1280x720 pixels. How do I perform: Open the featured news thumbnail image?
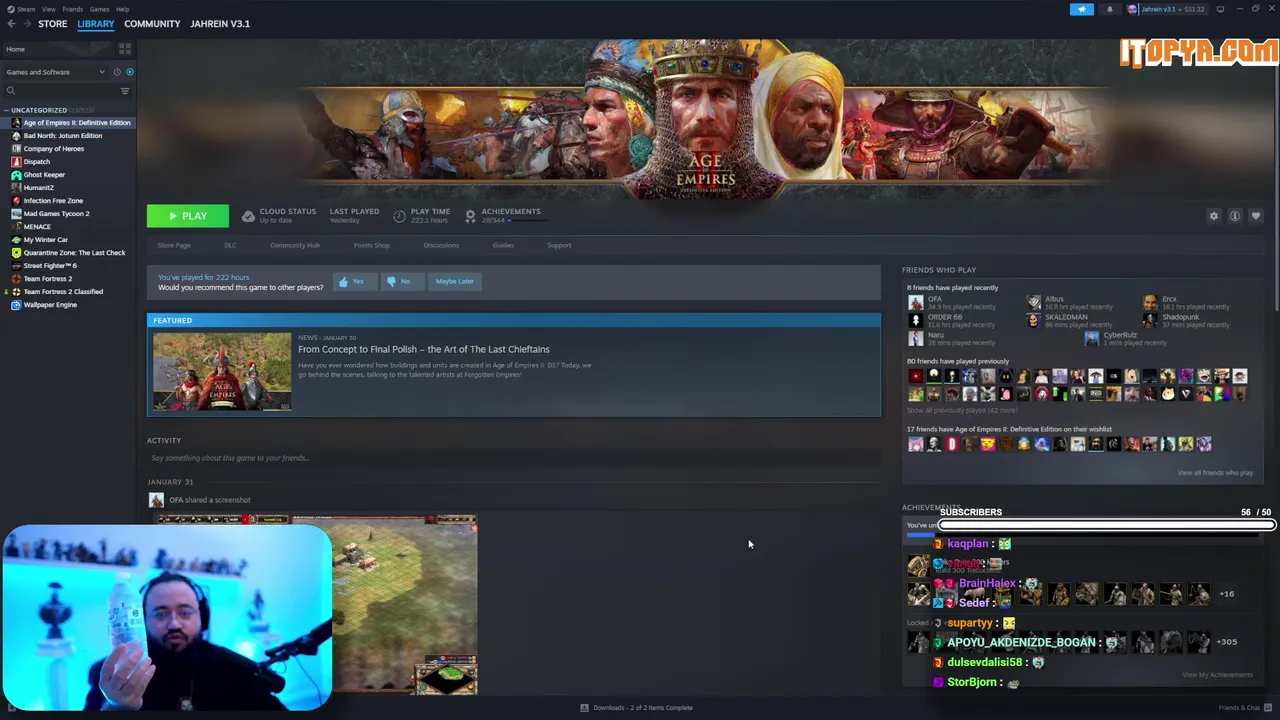tap(222, 372)
